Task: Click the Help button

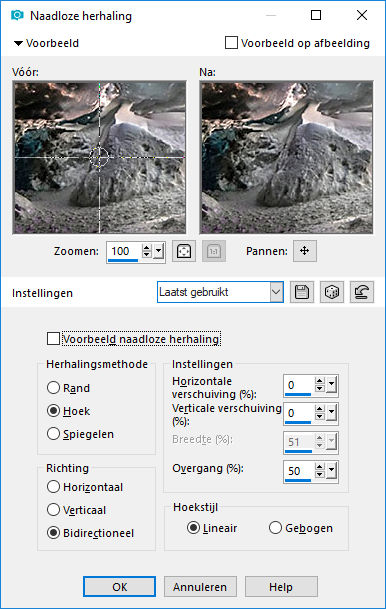Action: coord(281,586)
